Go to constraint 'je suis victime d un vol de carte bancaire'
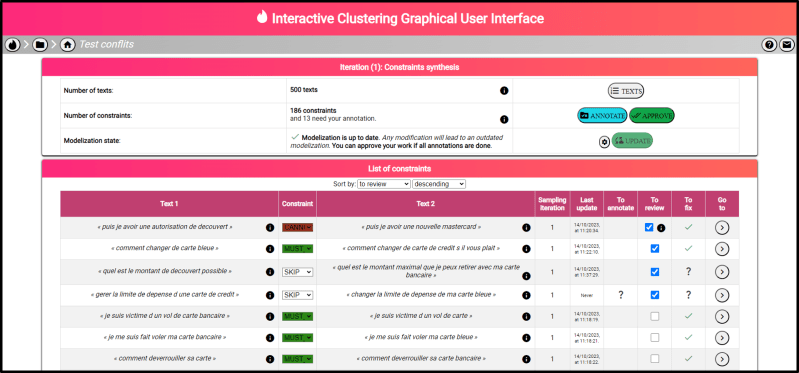This screenshot has width=799, height=373. pos(722,316)
